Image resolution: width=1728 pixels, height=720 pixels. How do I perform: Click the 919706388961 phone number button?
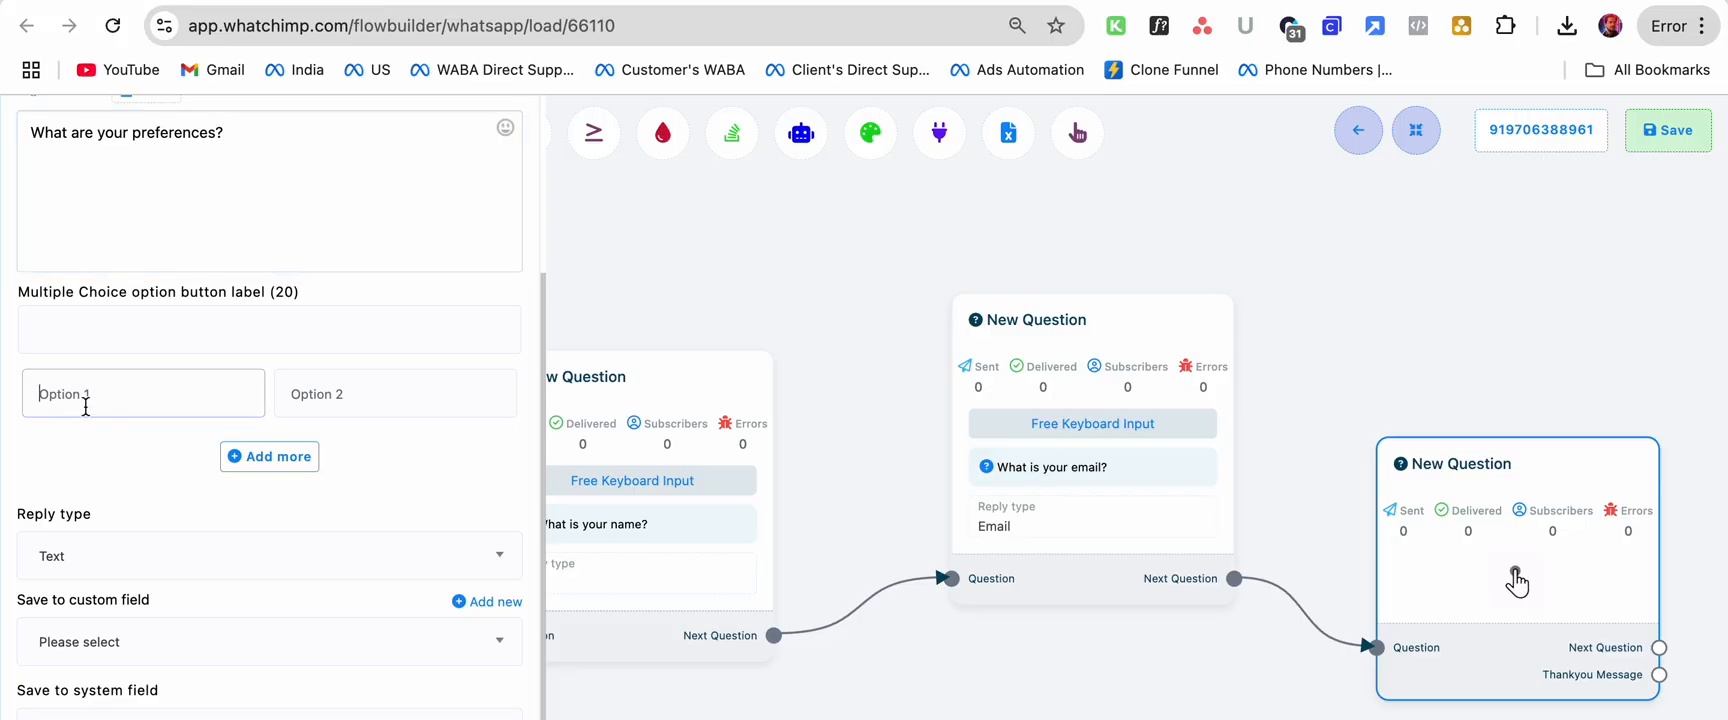pos(1541,130)
